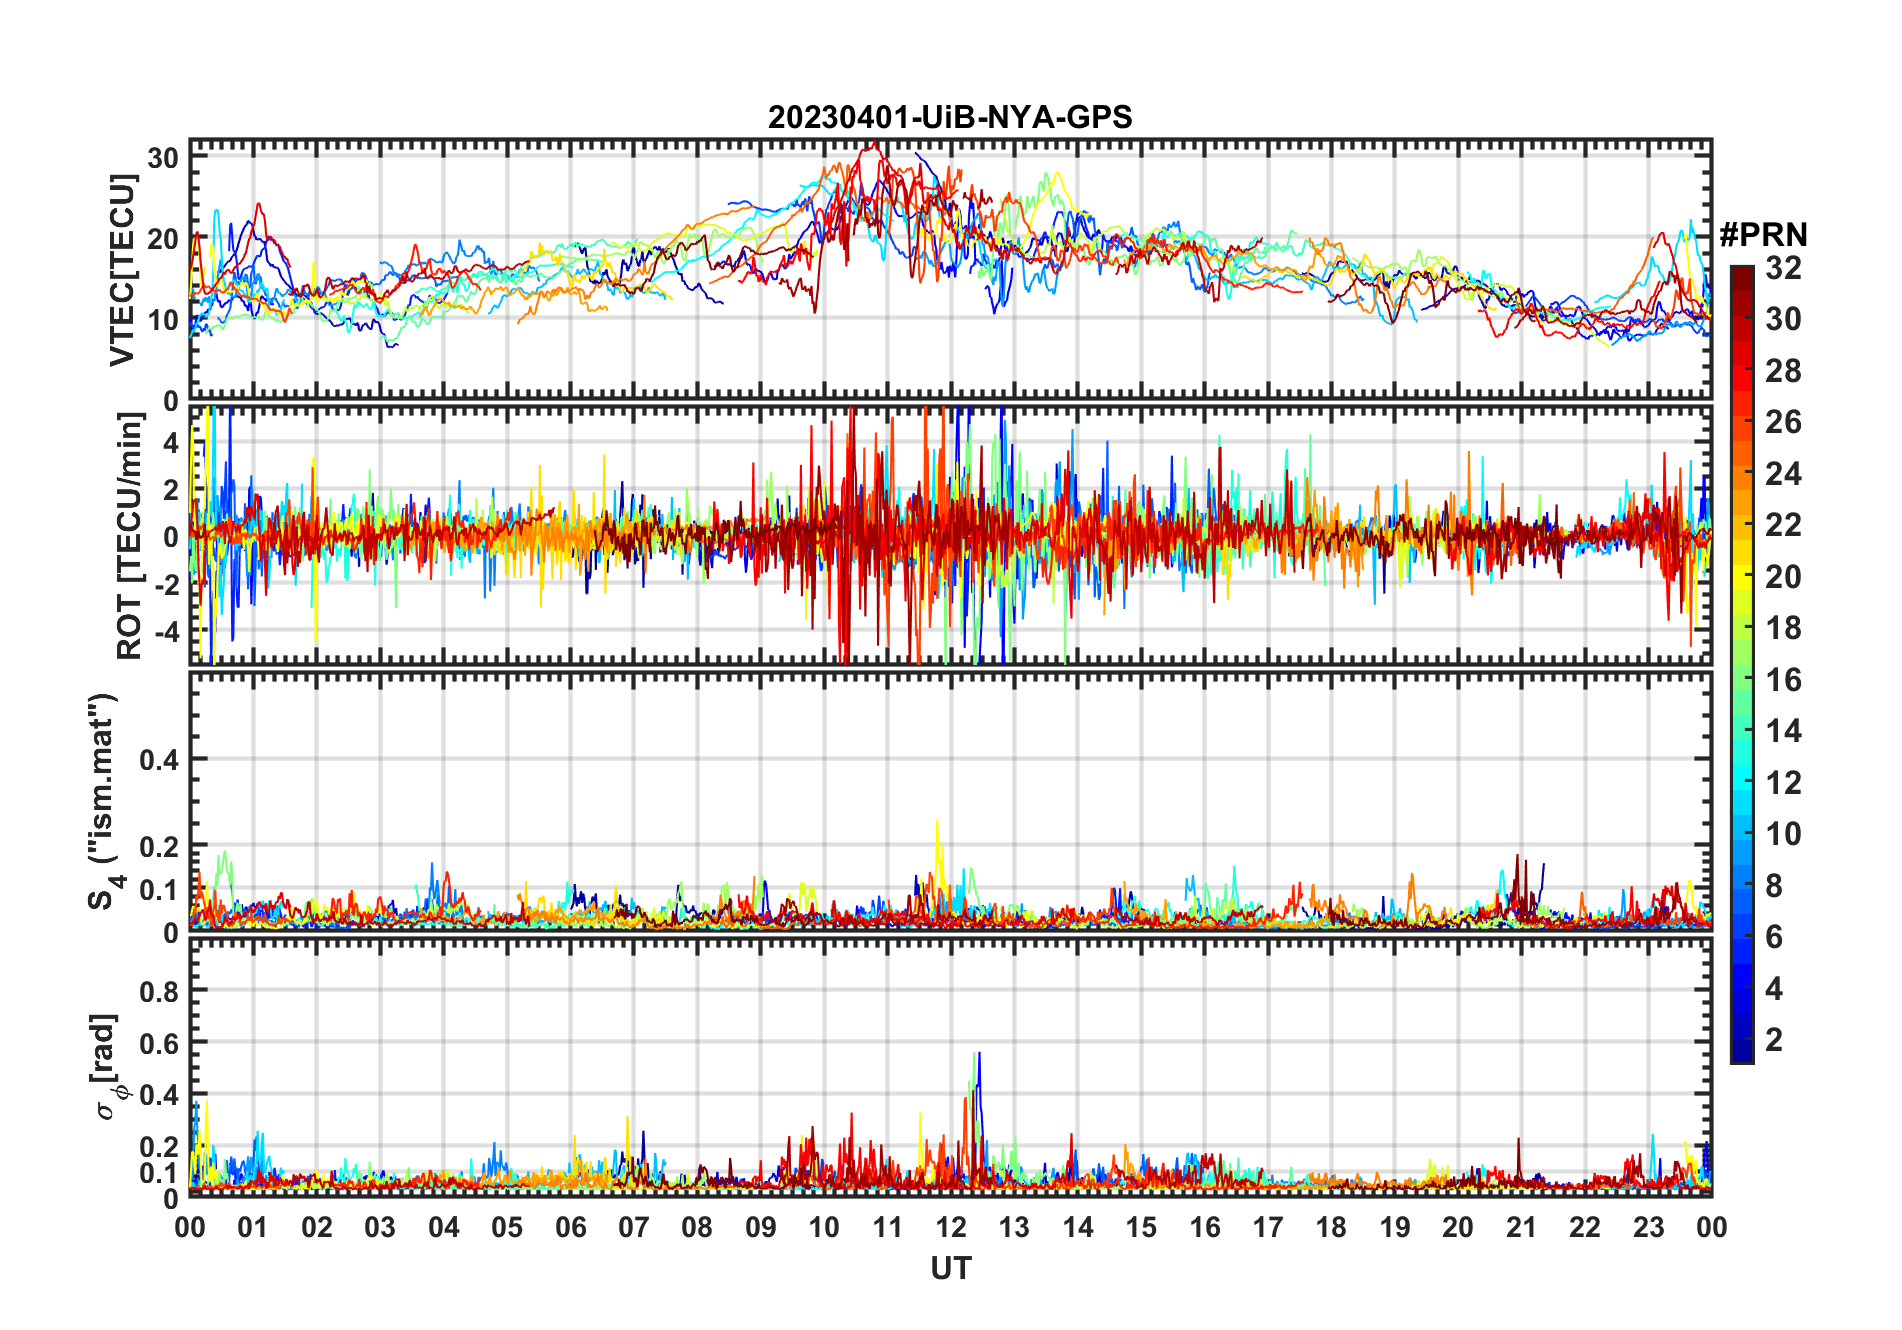The height and width of the screenshot is (1330, 1902).
Task: Click the #PRN colorbar title
Action: tap(1764, 235)
